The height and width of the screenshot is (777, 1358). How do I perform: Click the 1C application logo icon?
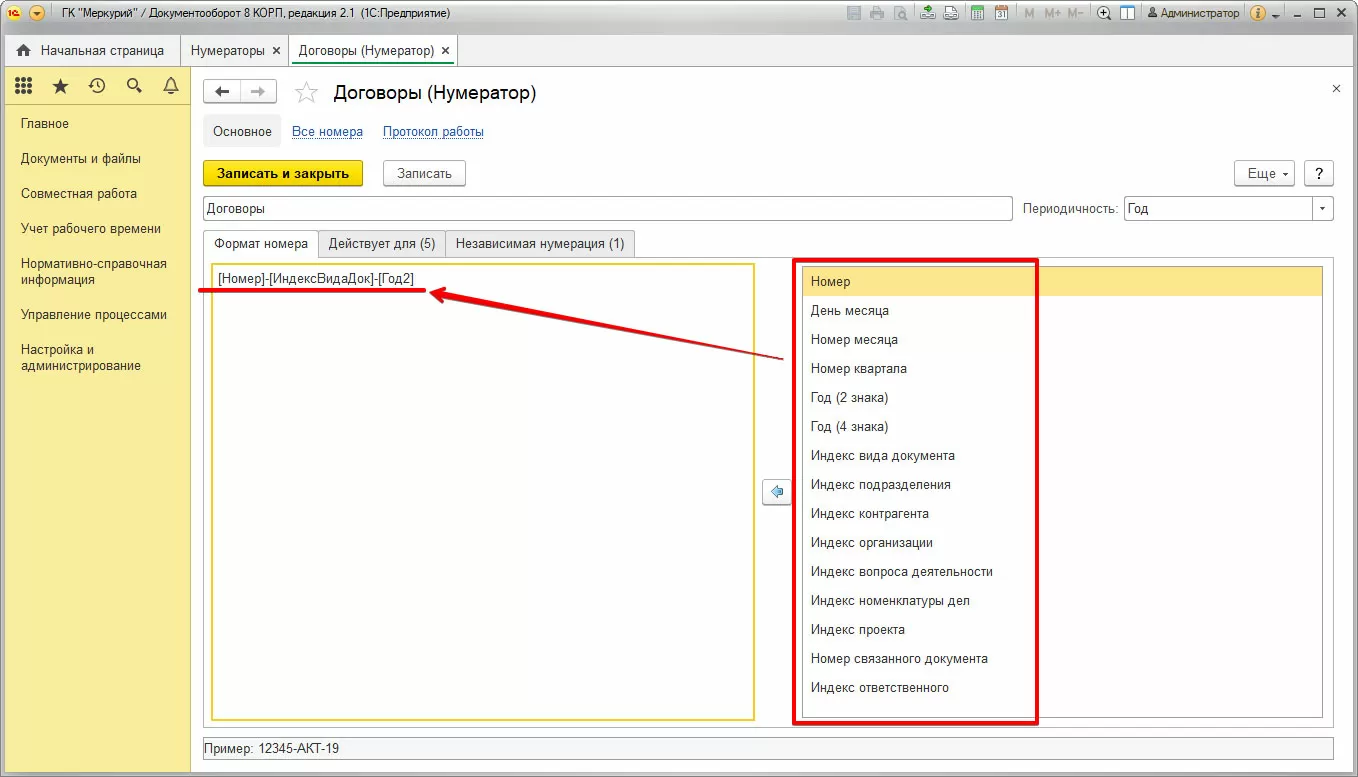point(15,13)
